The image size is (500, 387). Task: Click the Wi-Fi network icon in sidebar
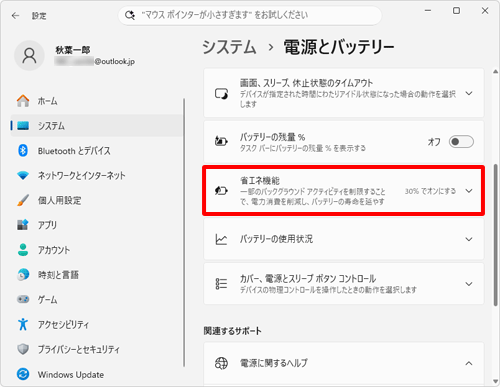[x=23, y=175]
